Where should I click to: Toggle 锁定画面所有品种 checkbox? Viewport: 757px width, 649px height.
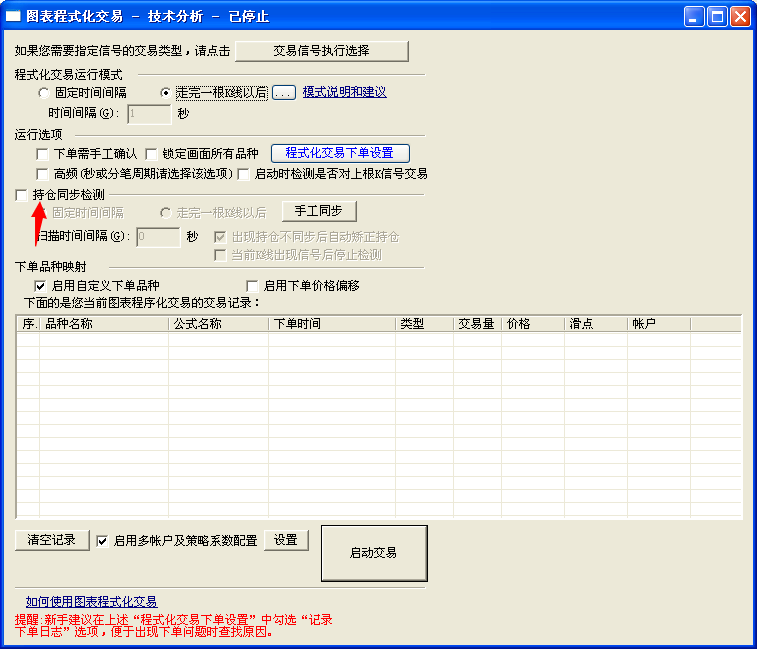click(x=152, y=154)
